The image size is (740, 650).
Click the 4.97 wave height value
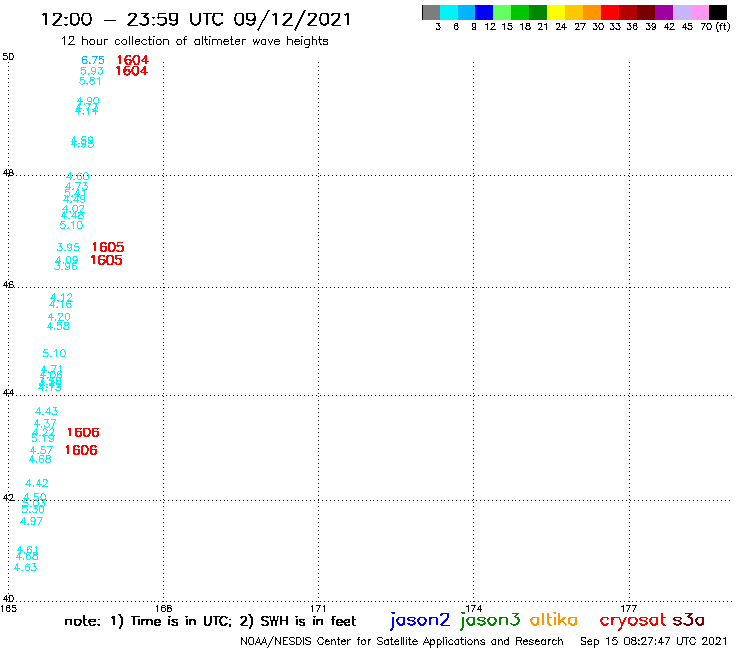[32, 522]
